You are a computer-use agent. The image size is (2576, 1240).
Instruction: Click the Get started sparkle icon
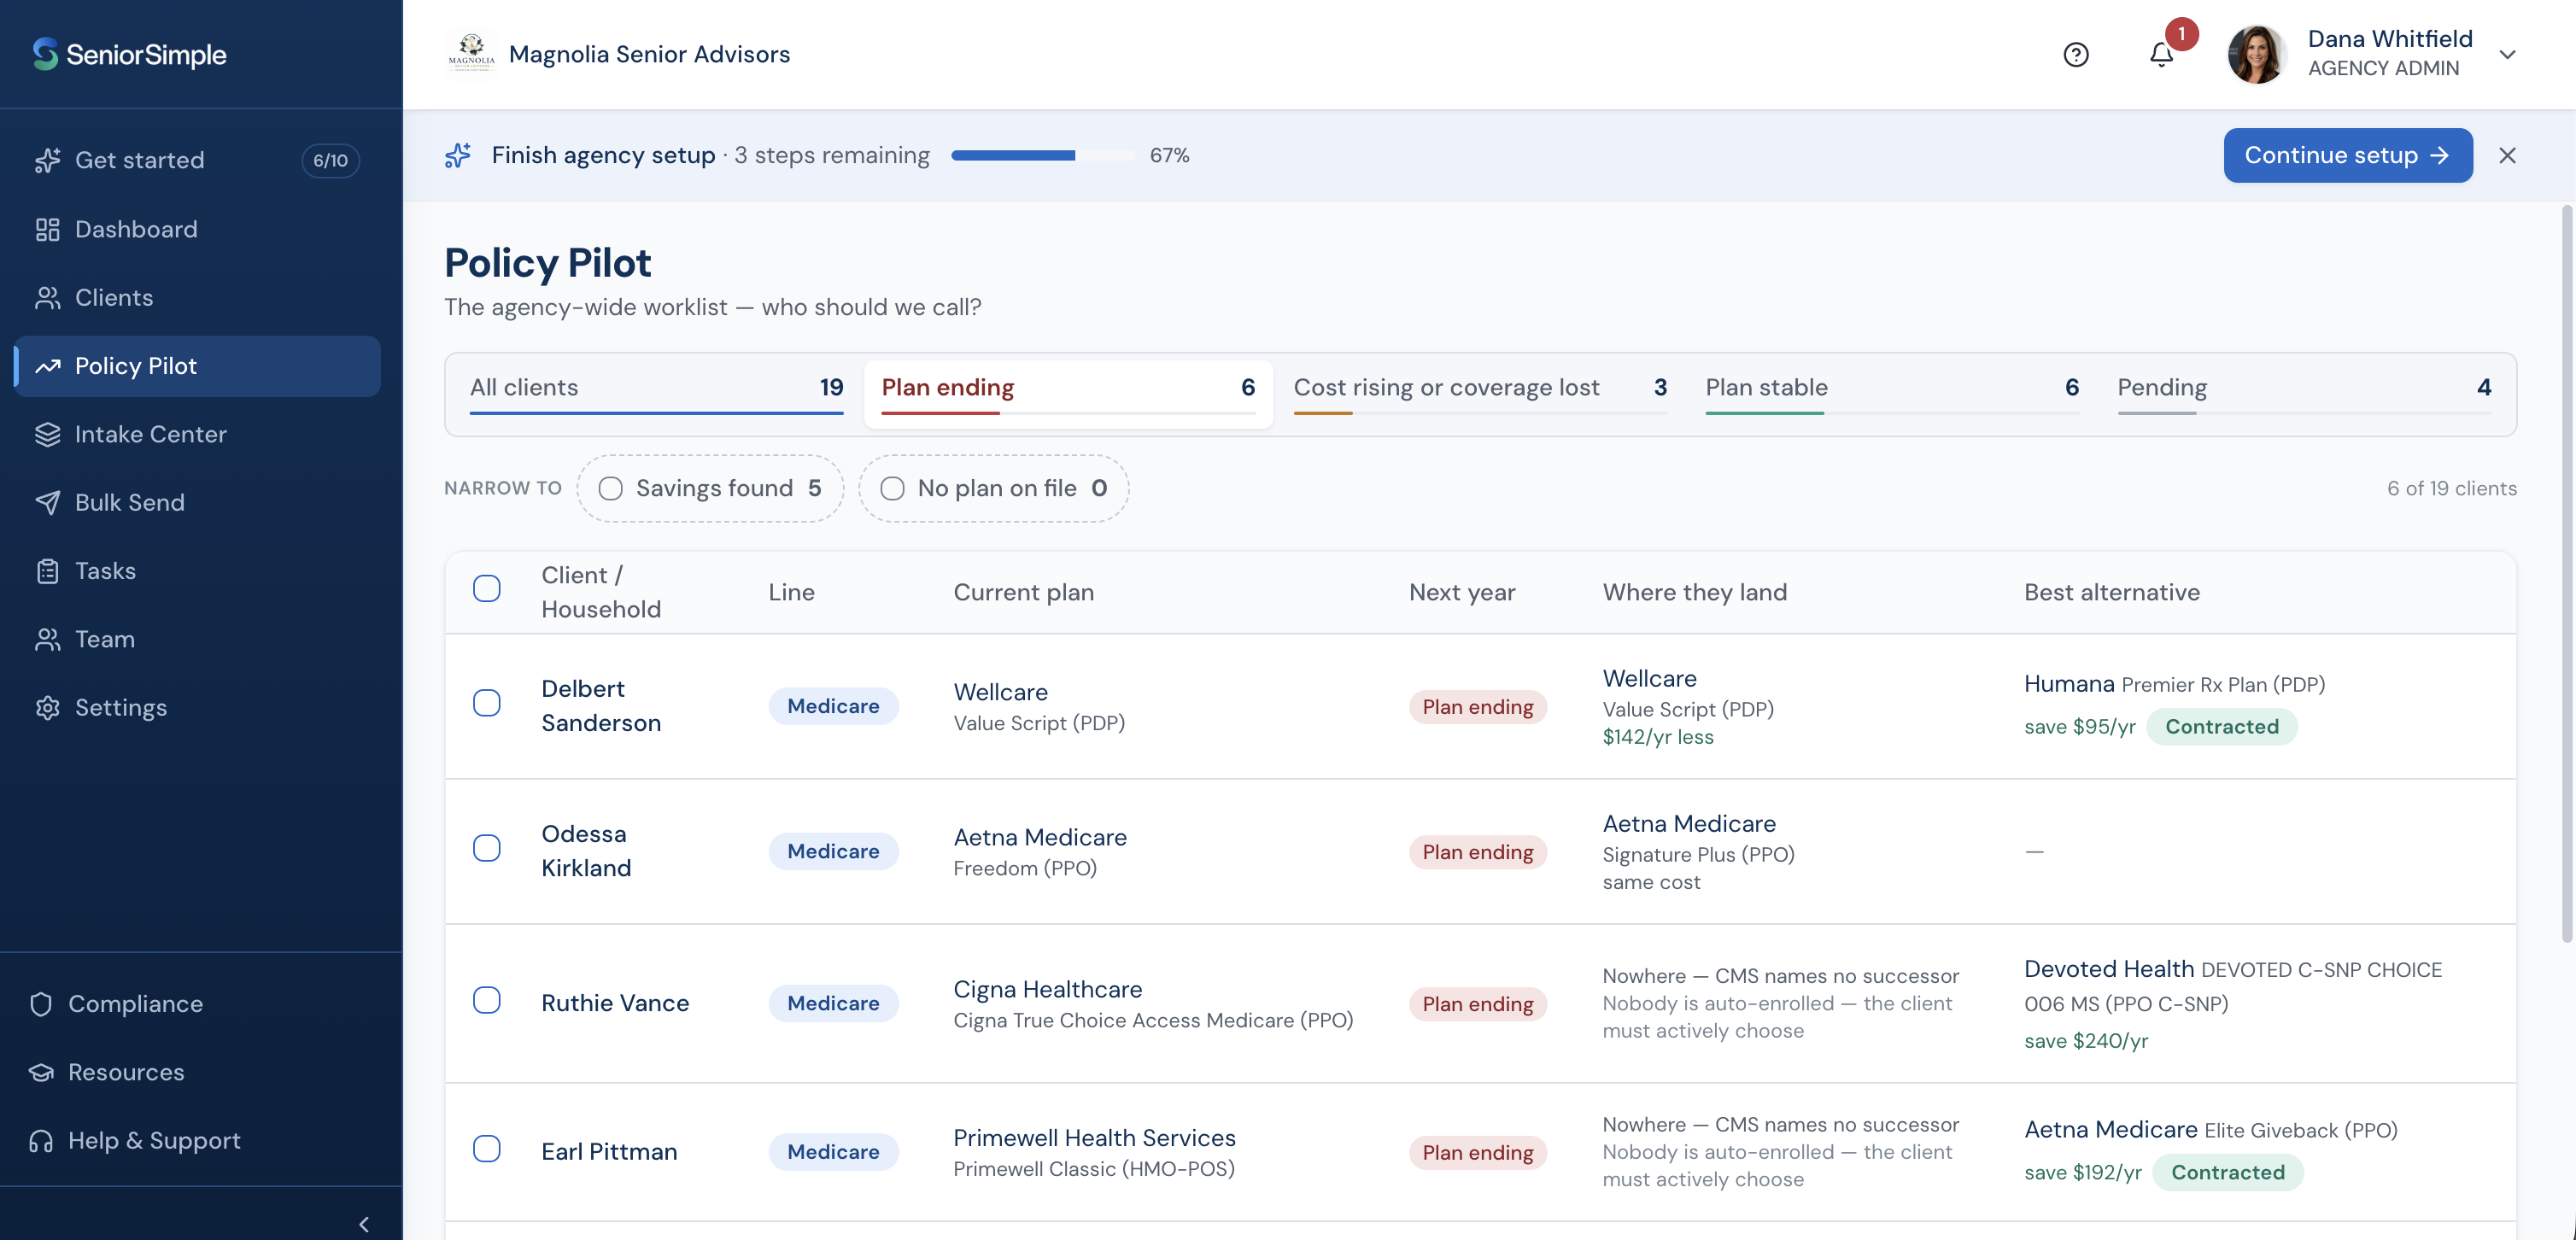click(x=47, y=160)
